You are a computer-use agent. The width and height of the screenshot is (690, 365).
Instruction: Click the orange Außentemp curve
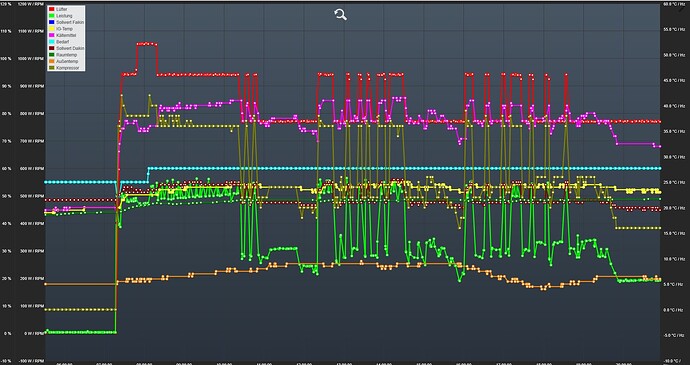pyautogui.click(x=352, y=264)
